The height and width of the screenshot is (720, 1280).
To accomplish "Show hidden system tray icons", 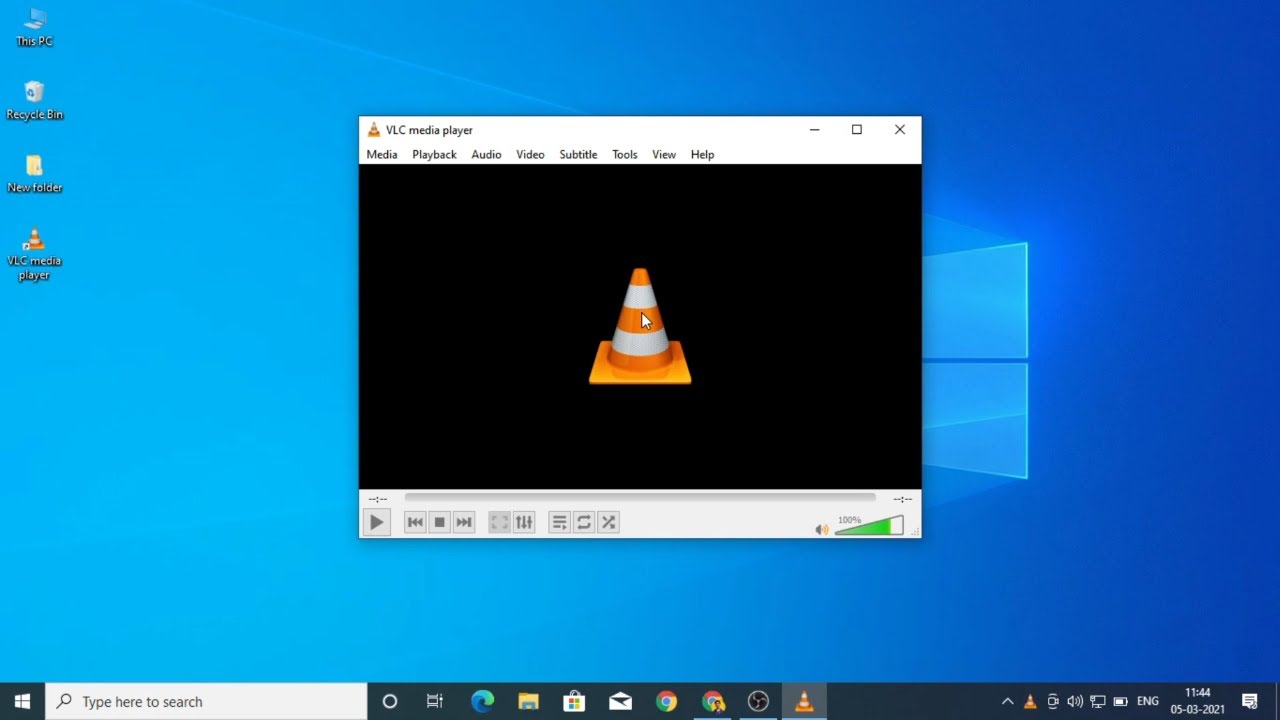I will point(1007,701).
